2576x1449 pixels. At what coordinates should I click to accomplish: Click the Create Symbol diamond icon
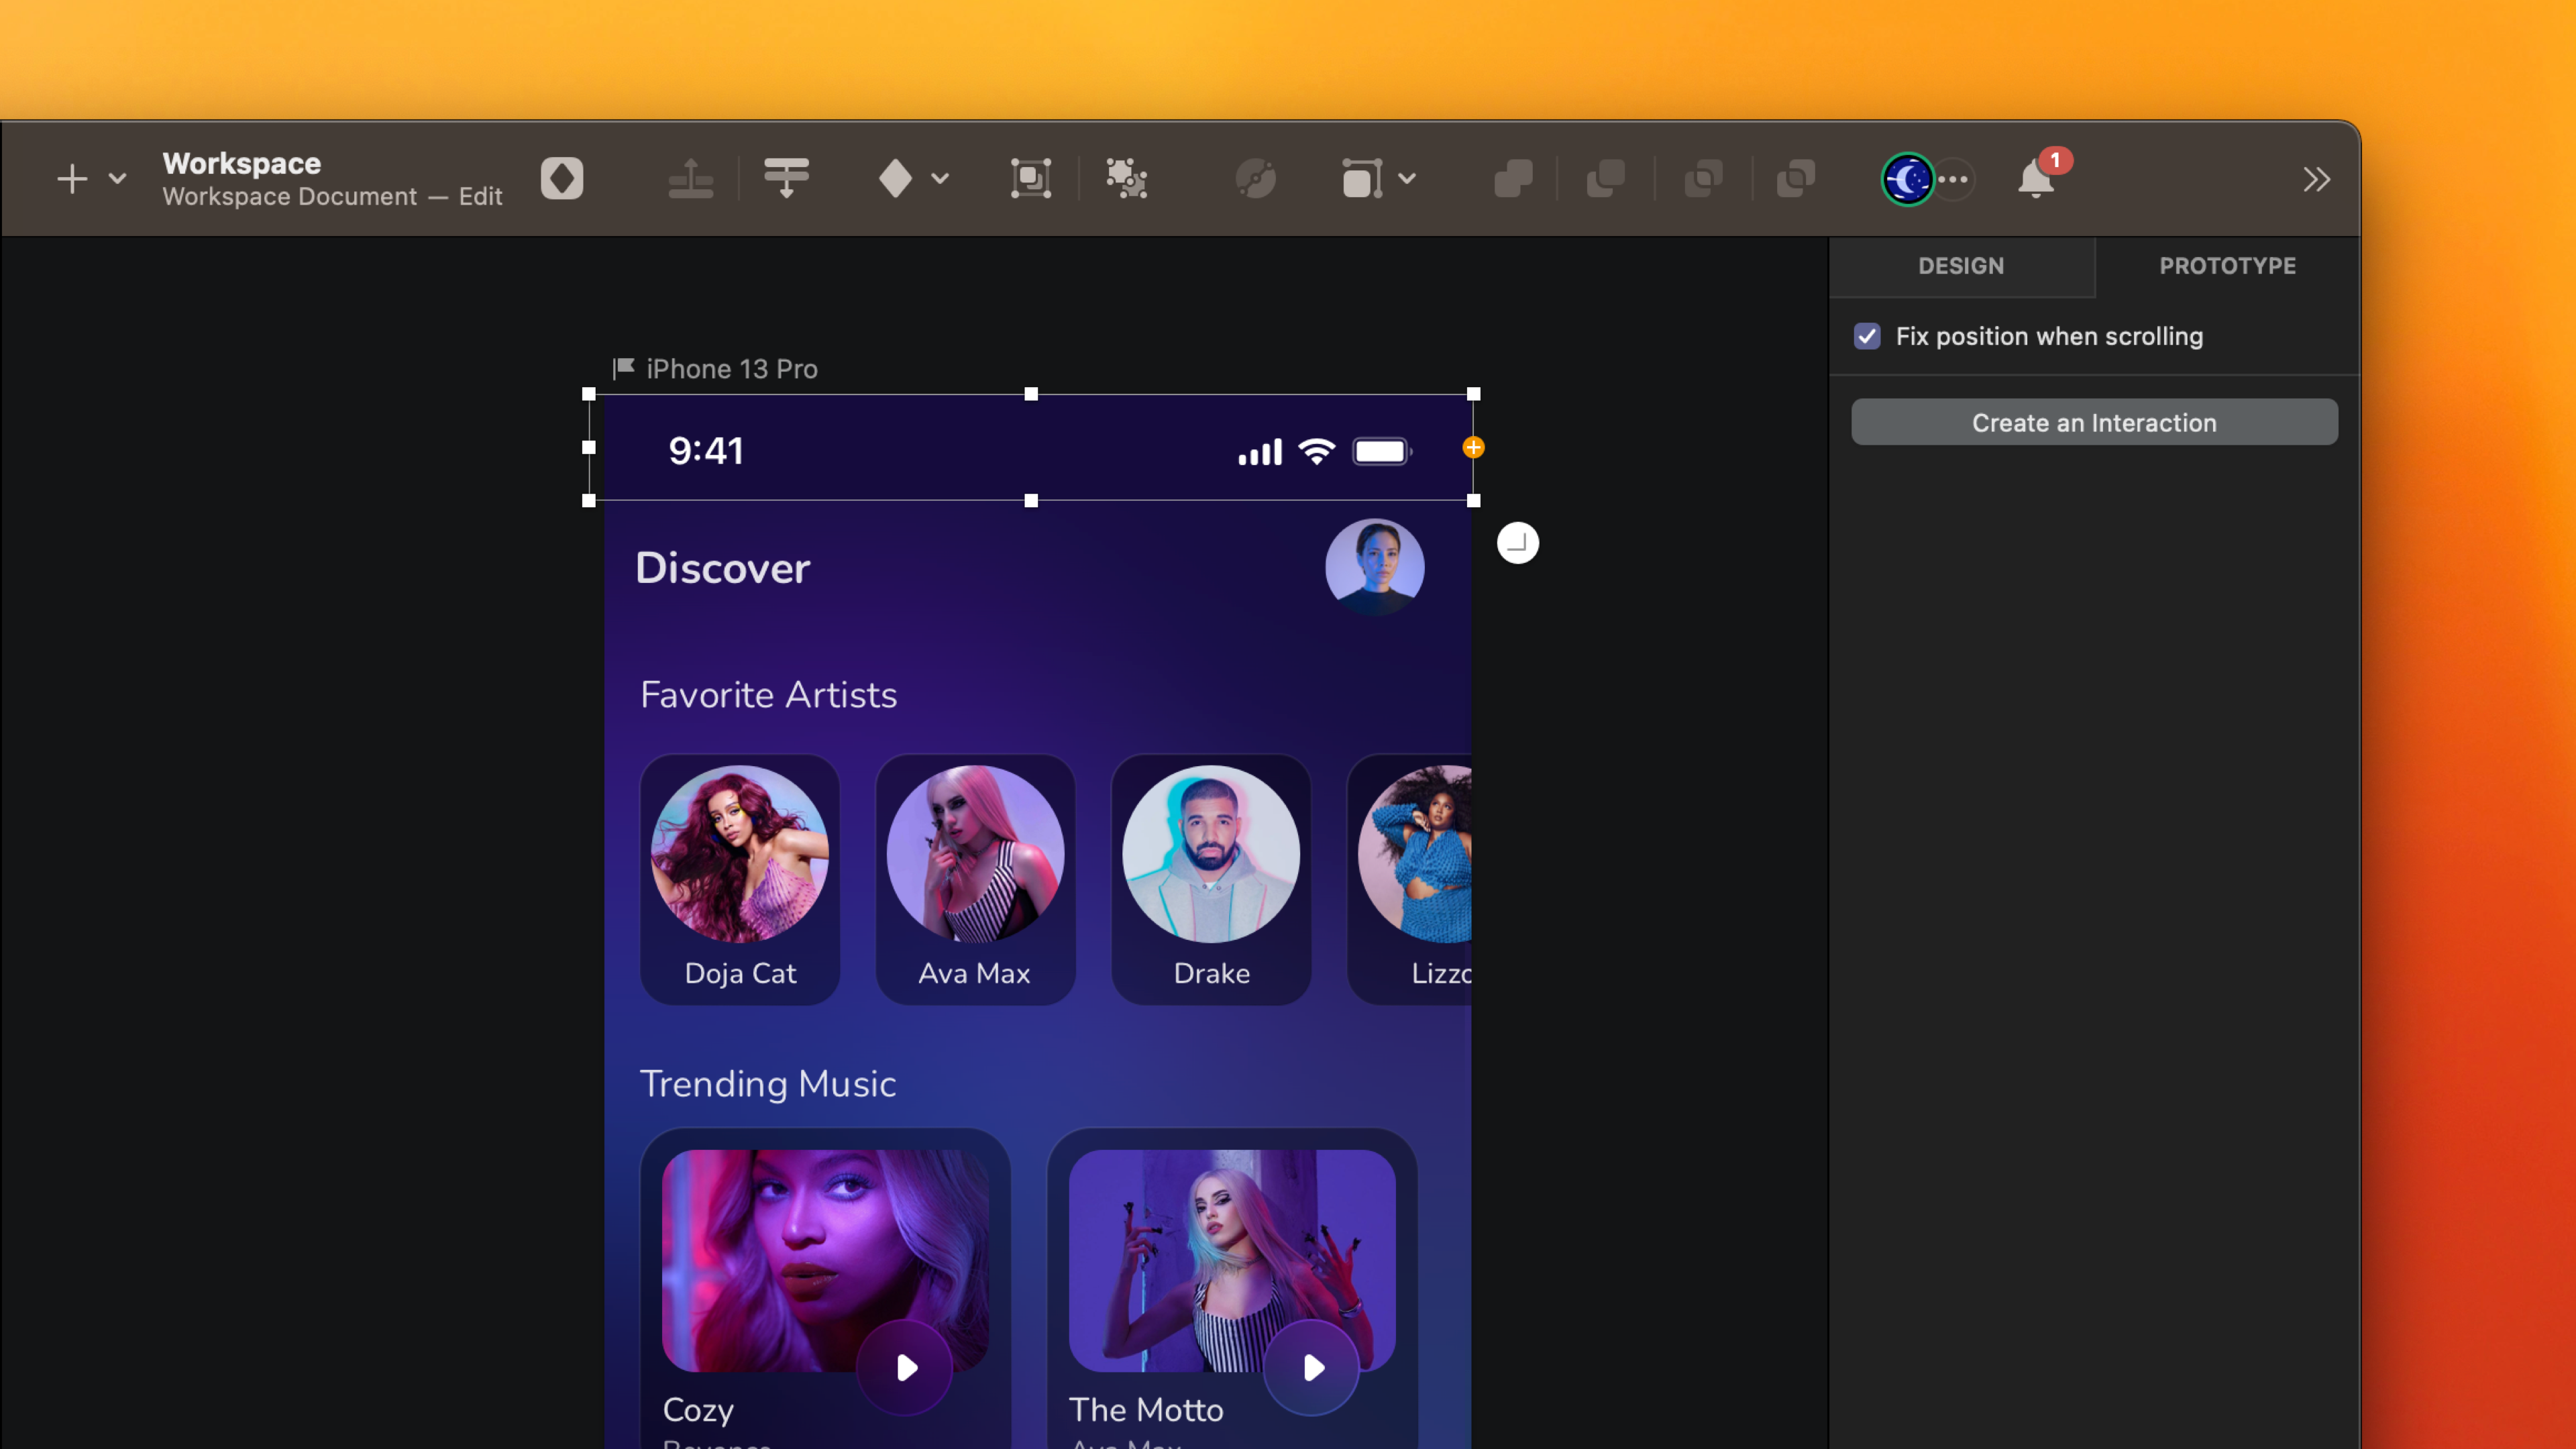click(895, 179)
